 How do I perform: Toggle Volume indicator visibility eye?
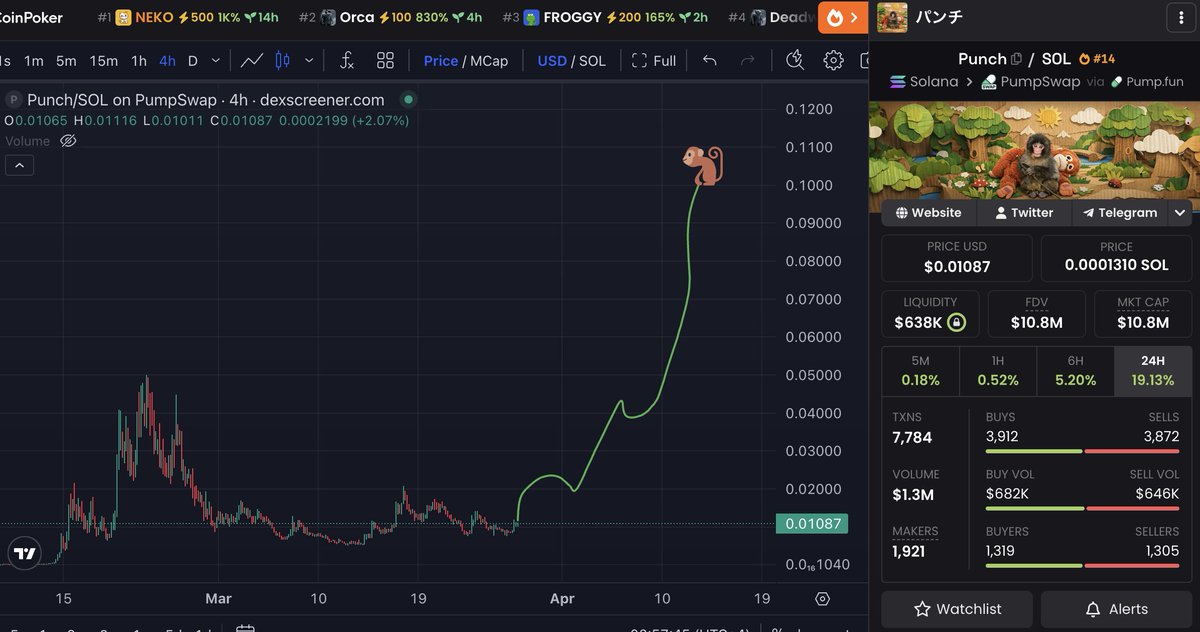coord(68,141)
